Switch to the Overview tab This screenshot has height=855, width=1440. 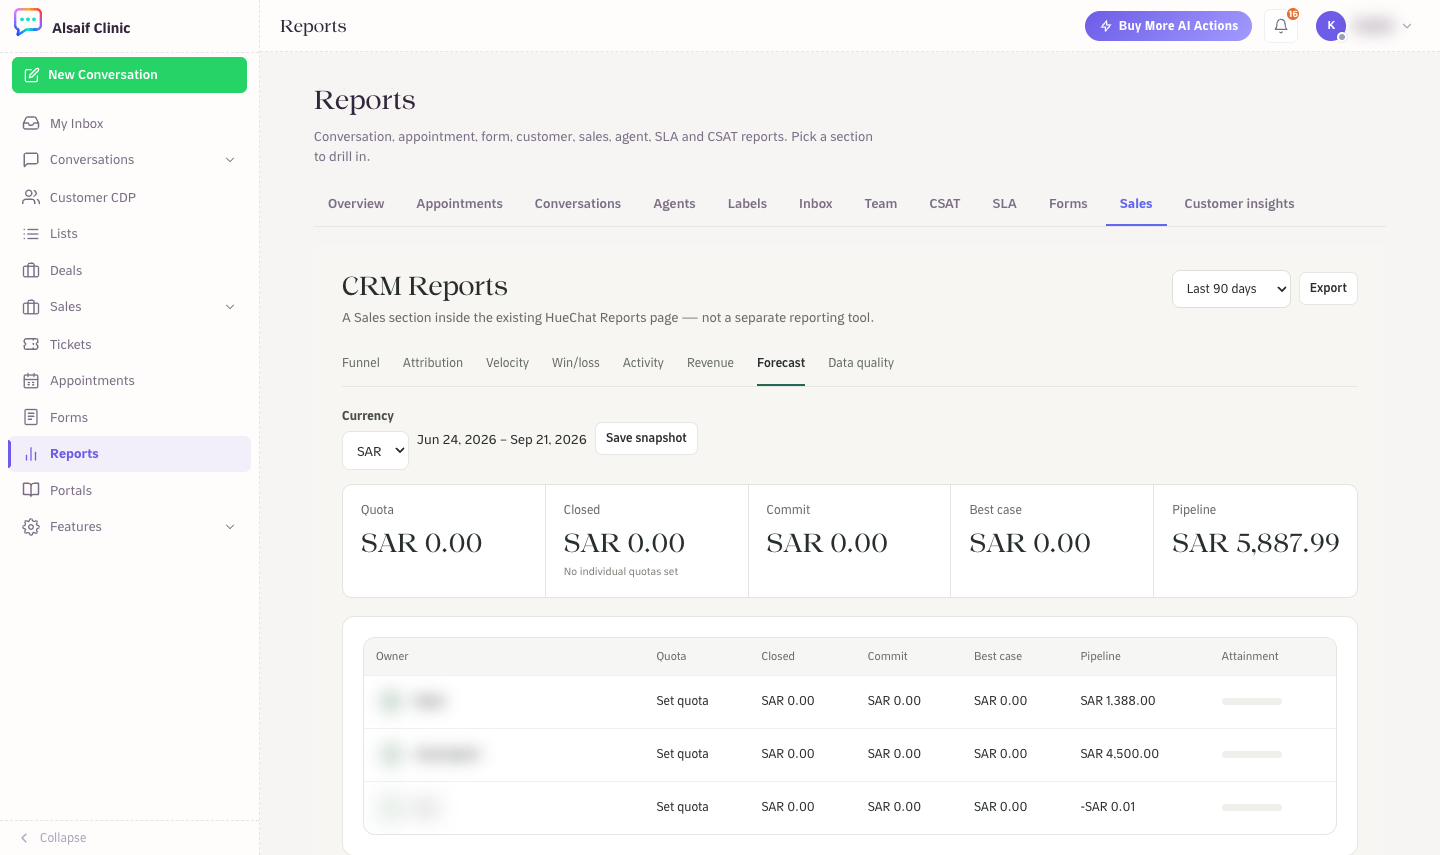click(x=356, y=204)
